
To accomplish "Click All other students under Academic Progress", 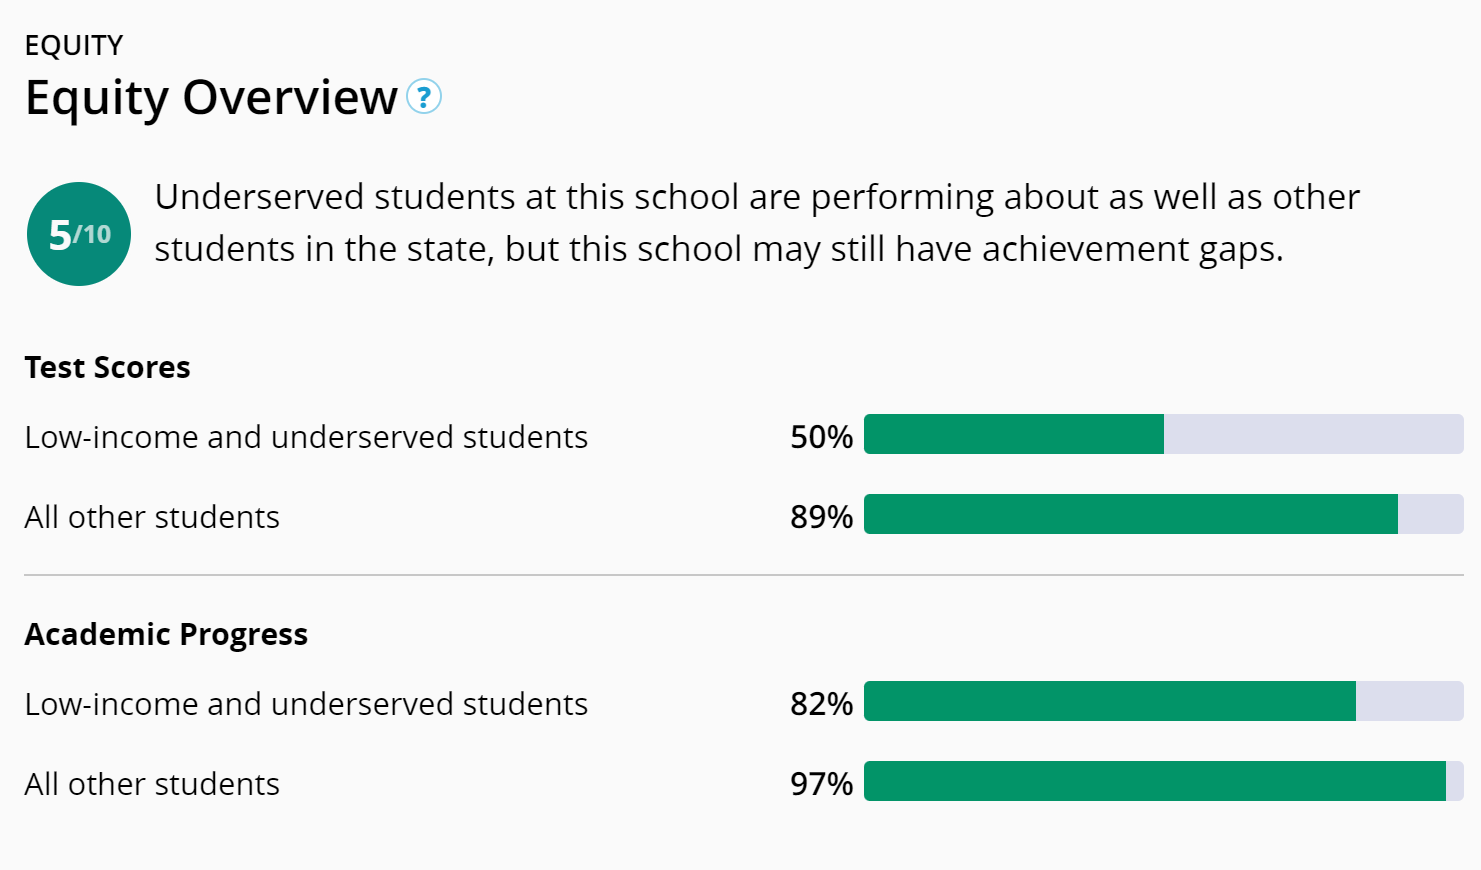I will [x=152, y=784].
